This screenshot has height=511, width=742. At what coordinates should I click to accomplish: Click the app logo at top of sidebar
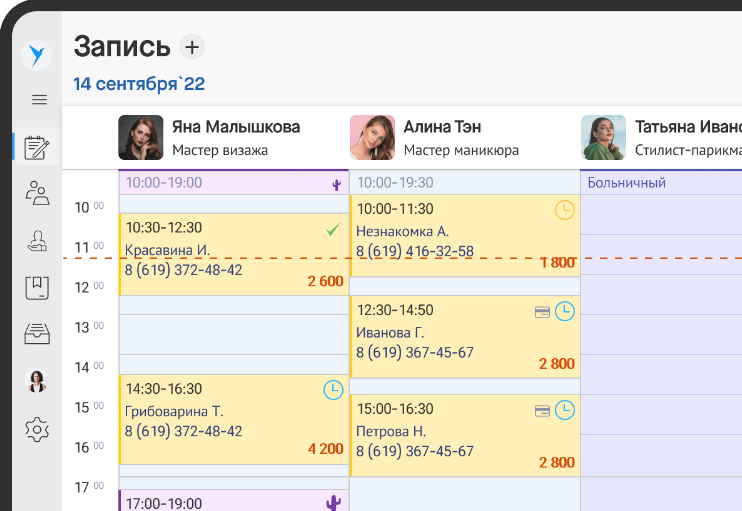37,55
